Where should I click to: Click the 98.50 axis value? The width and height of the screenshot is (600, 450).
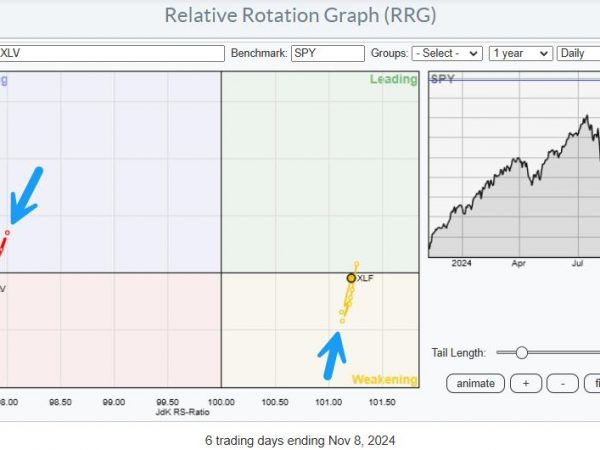(x=60, y=402)
